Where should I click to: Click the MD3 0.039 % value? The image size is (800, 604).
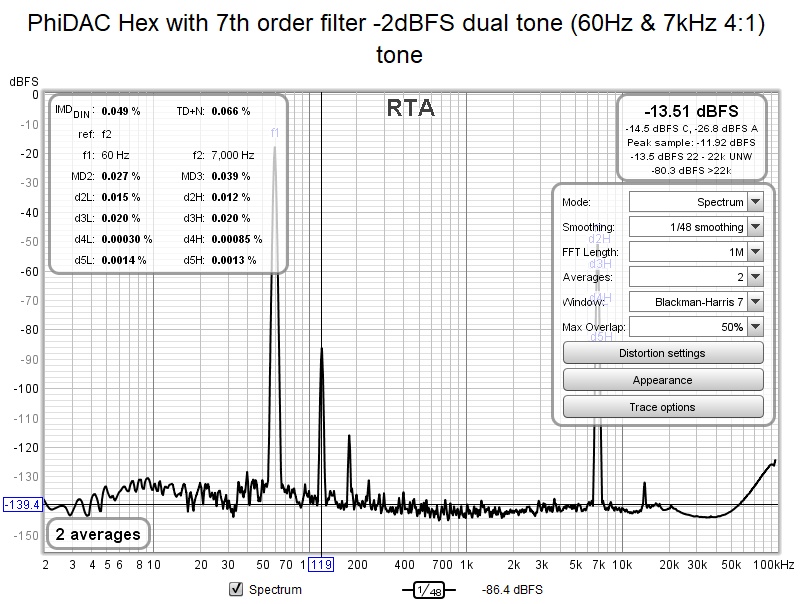(x=231, y=176)
